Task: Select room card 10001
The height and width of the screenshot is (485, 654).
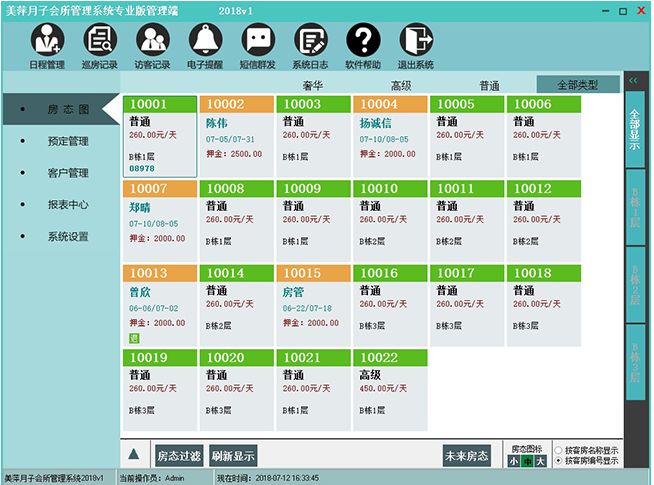Action: 160,137
